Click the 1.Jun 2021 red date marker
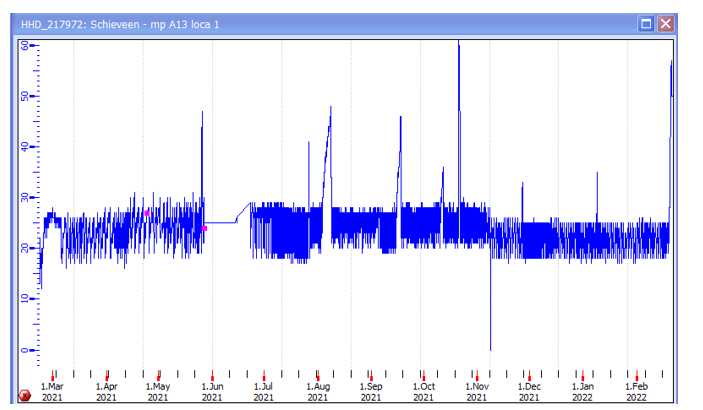The height and width of the screenshot is (410, 703). coord(212,376)
